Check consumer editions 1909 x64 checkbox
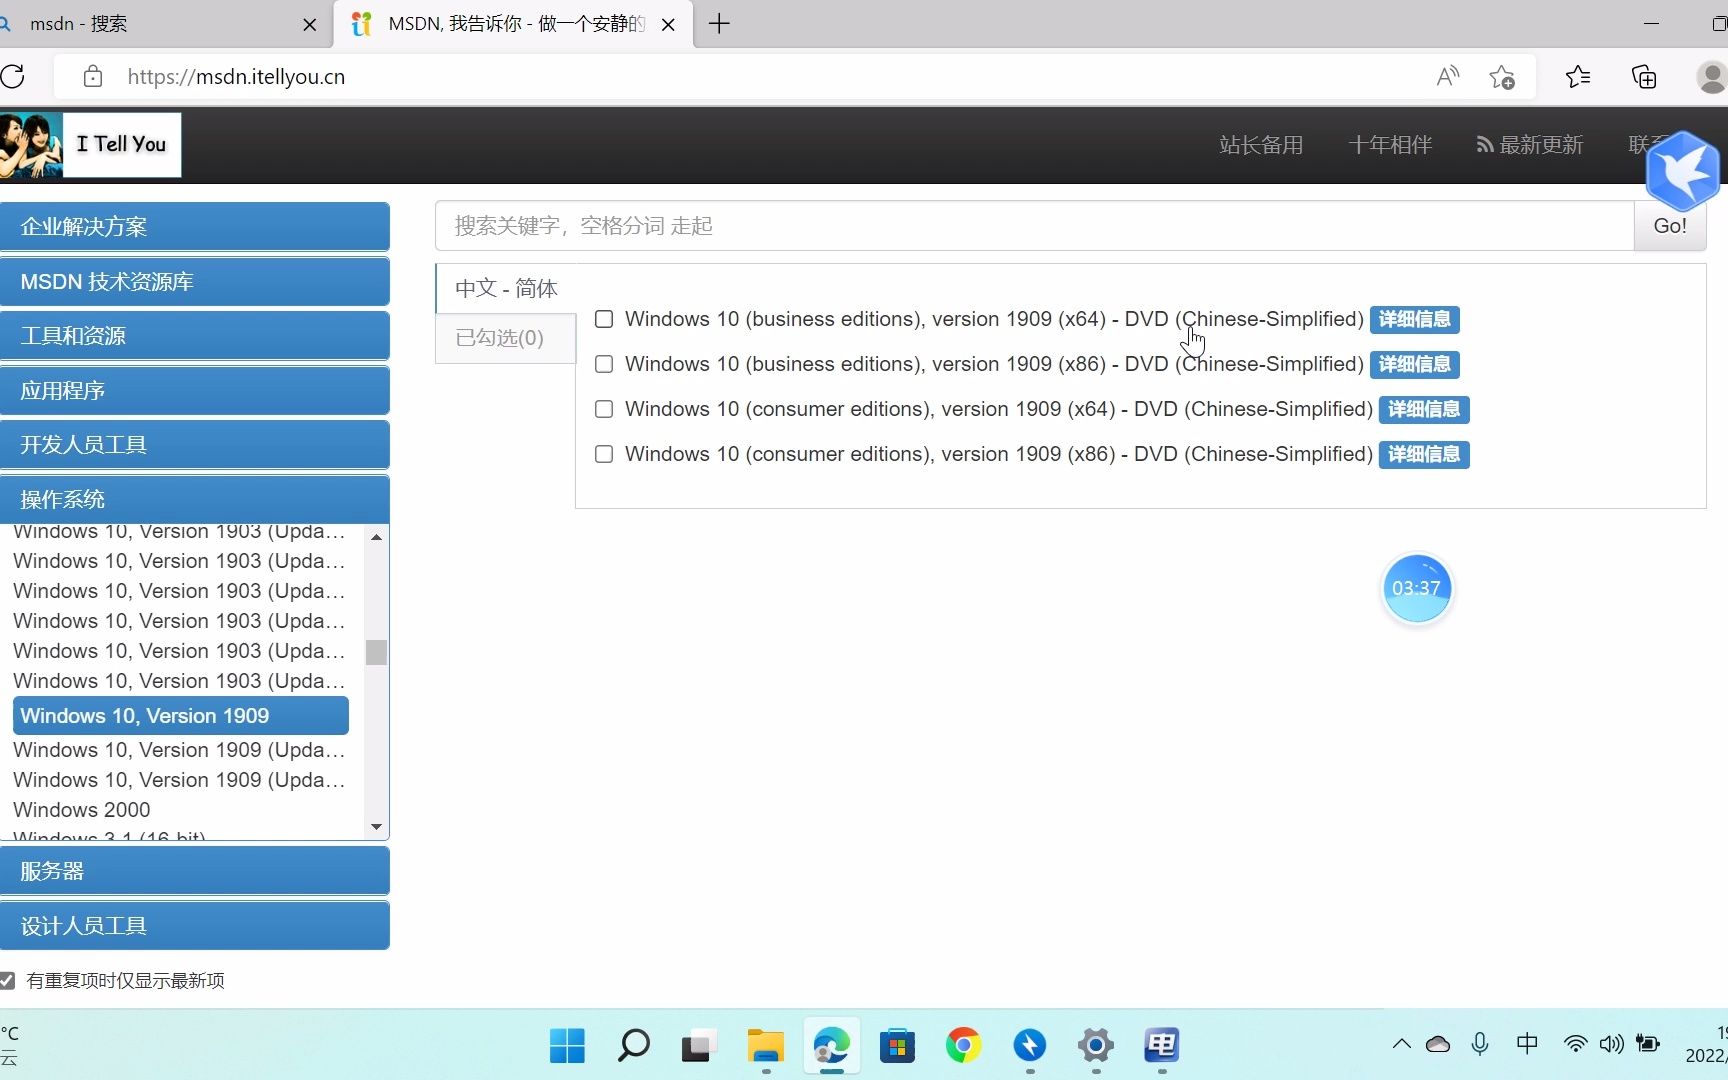 604,409
